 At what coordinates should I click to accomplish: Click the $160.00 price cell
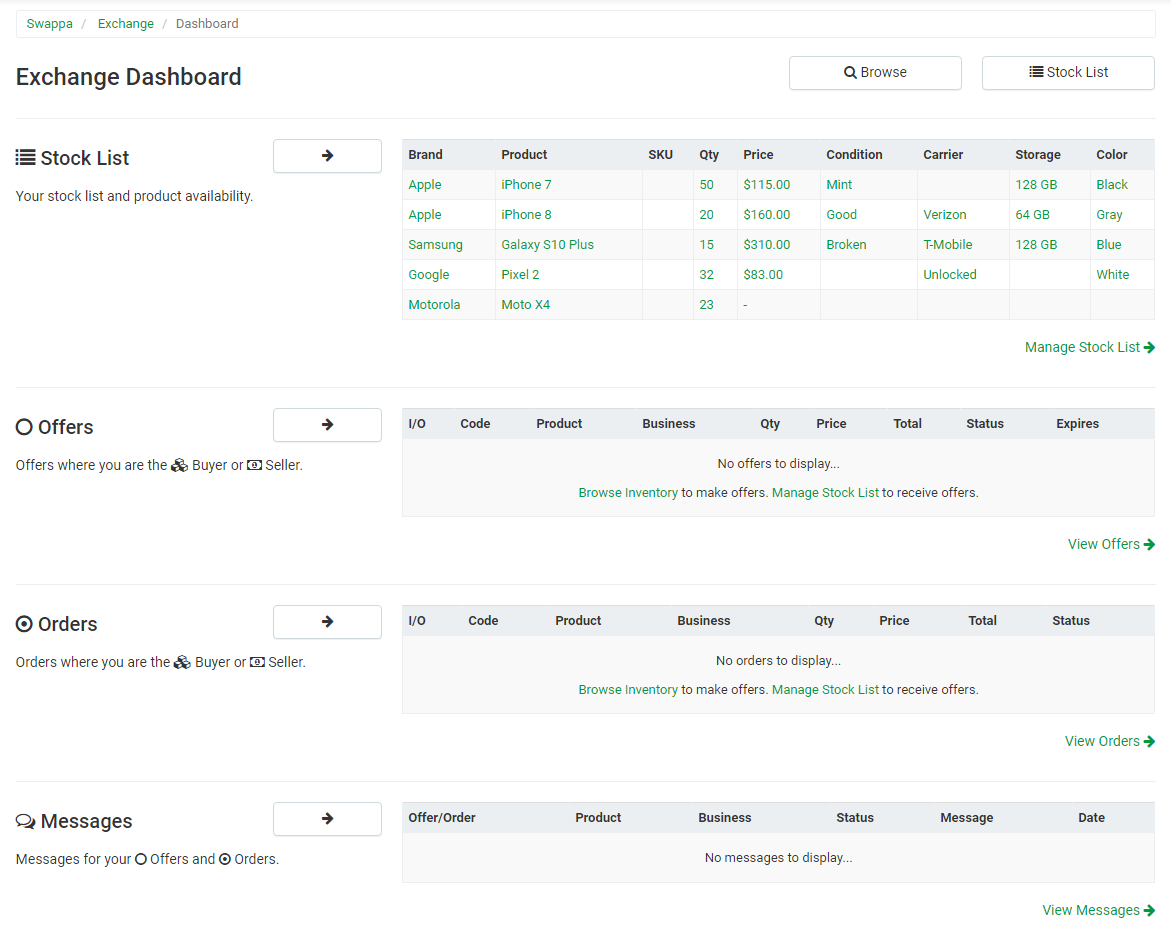pos(767,214)
